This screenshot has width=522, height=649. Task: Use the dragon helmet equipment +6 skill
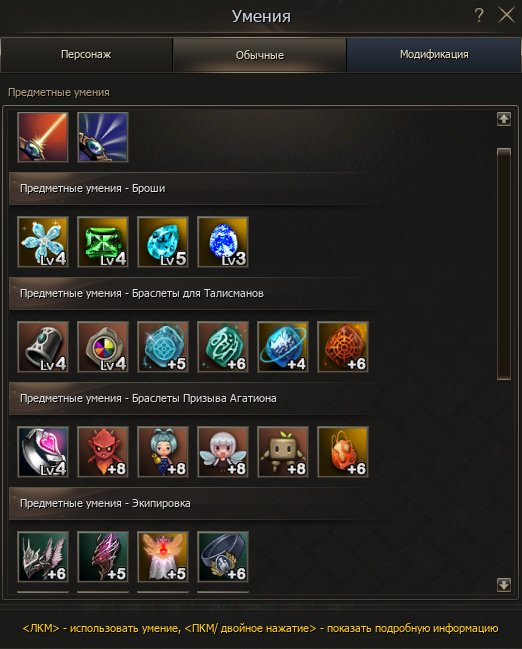point(43,557)
